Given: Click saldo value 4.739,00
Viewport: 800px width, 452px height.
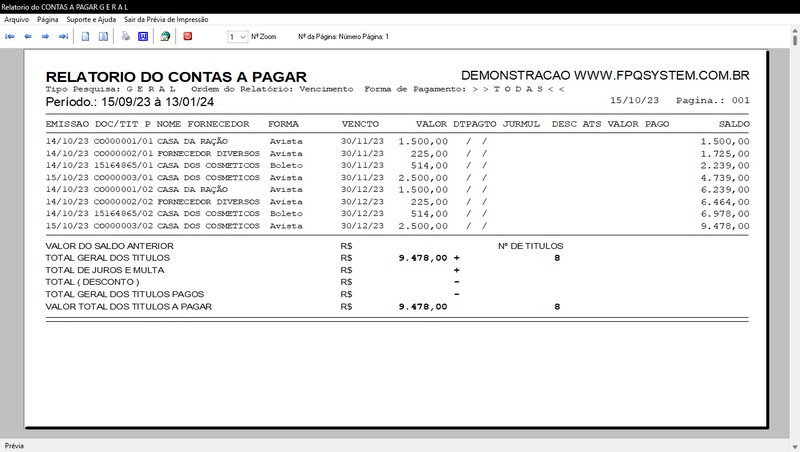Looking at the screenshot, I should point(725,178).
